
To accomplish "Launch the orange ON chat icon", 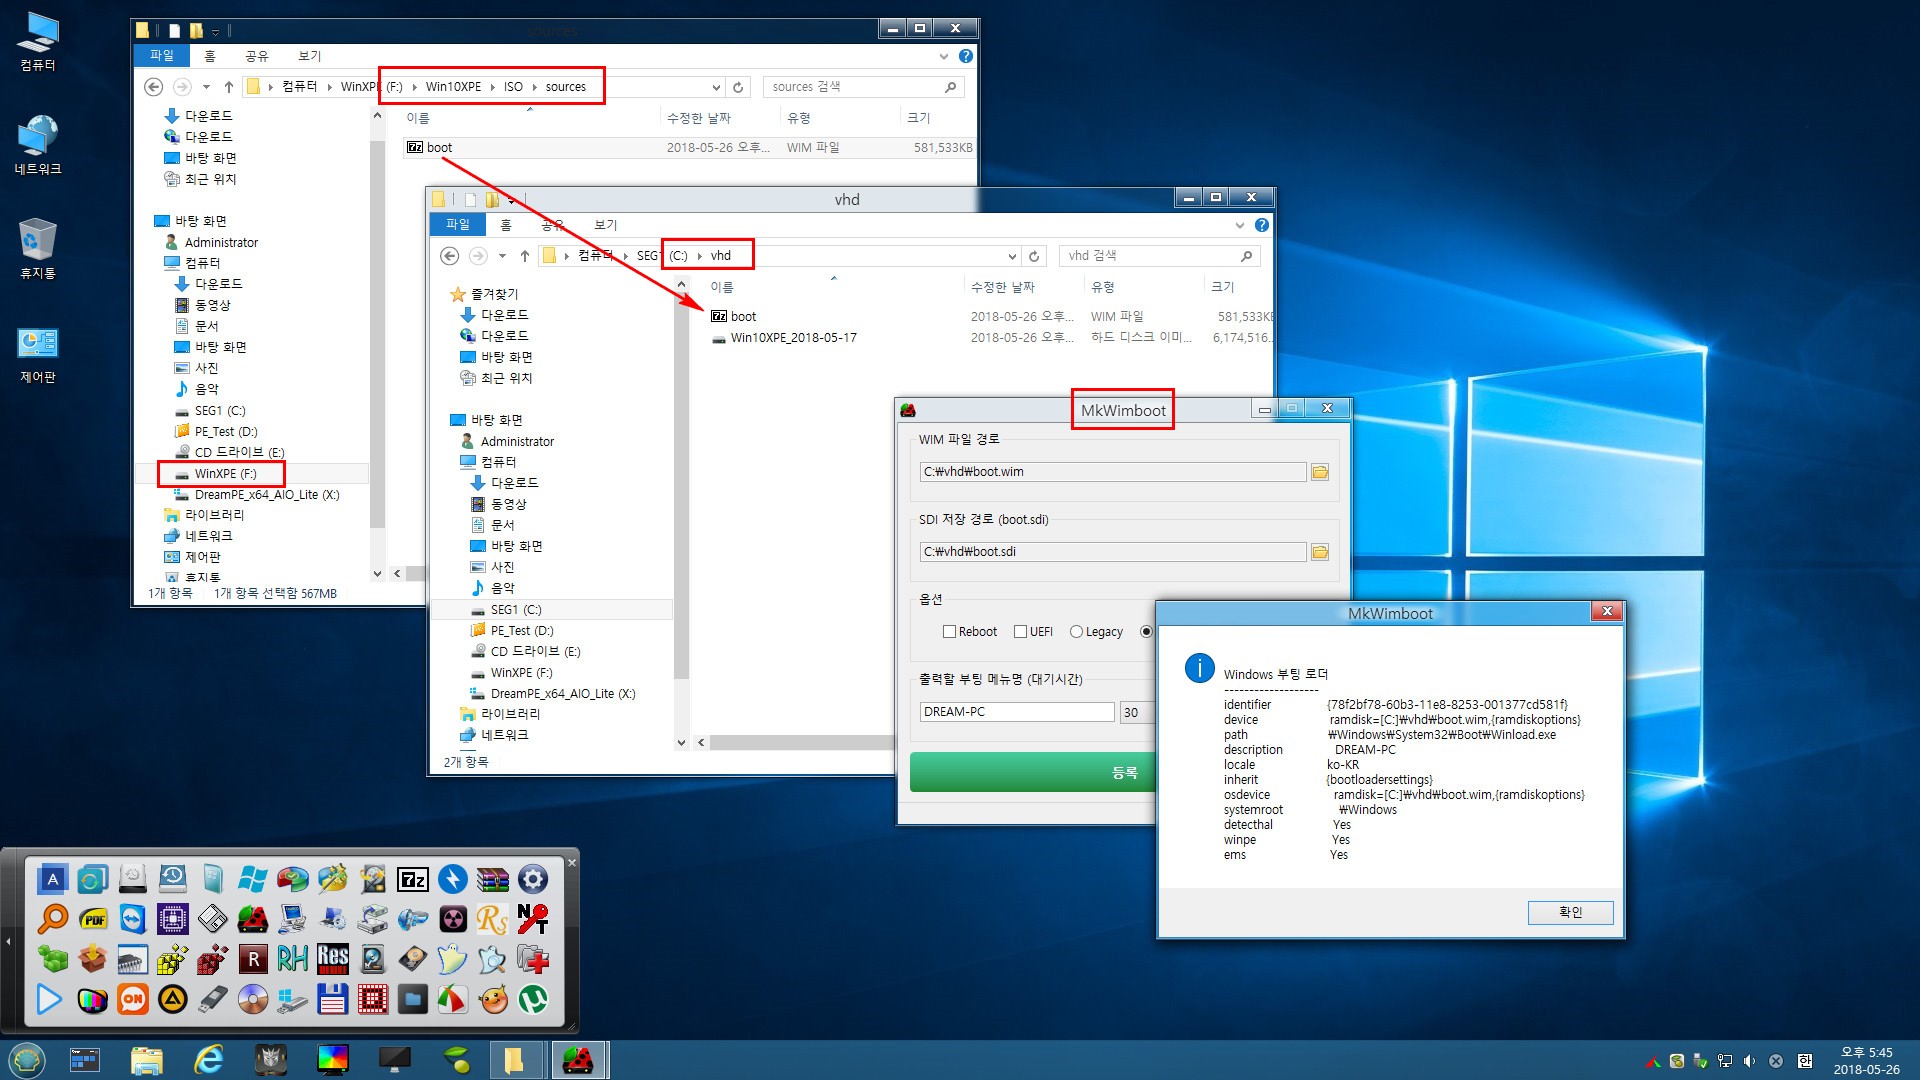I will pos(133,999).
